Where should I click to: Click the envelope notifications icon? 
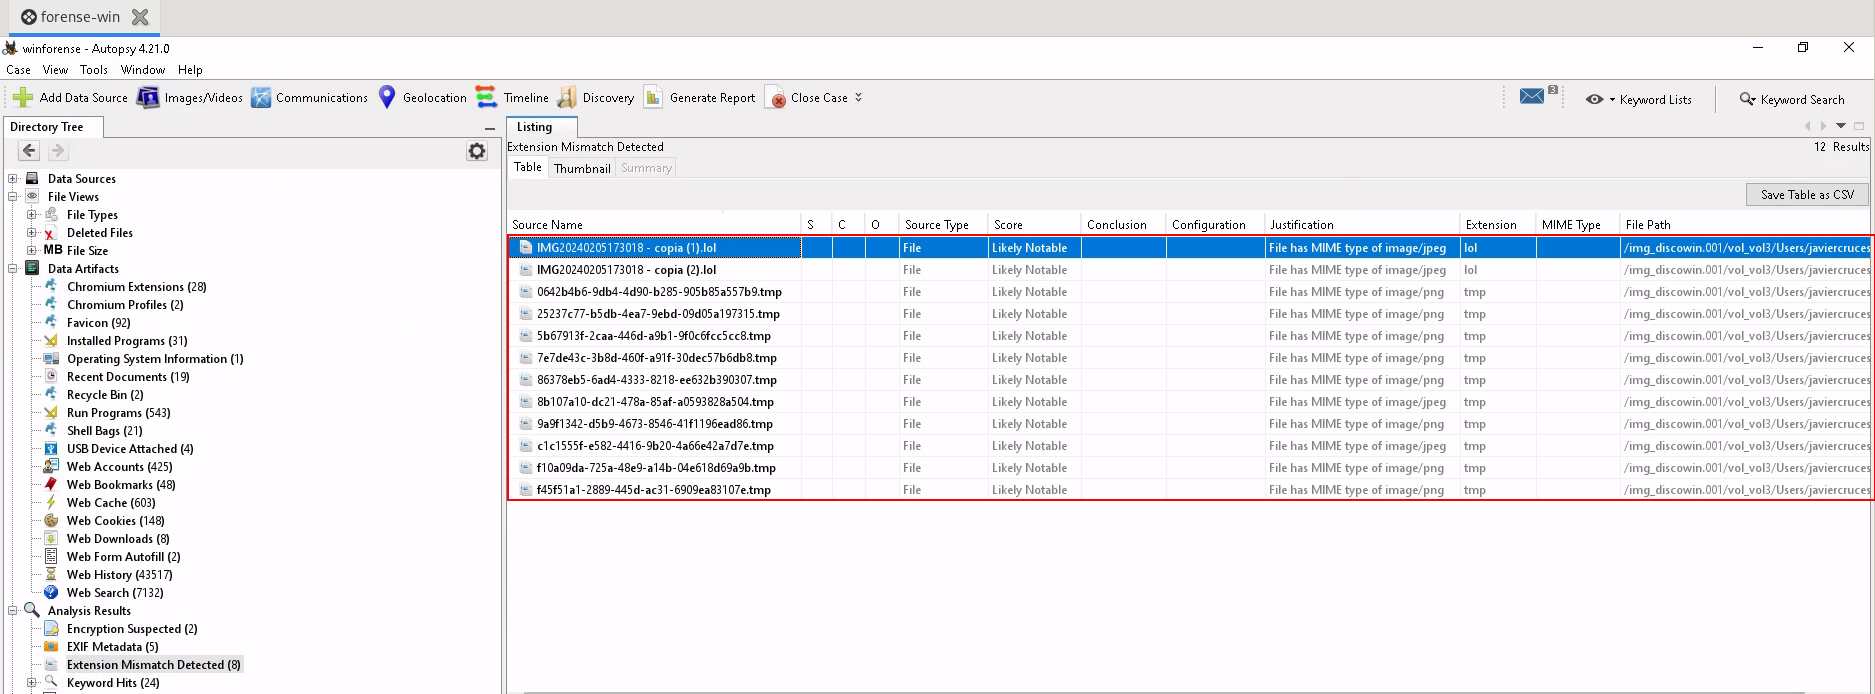(x=1532, y=96)
